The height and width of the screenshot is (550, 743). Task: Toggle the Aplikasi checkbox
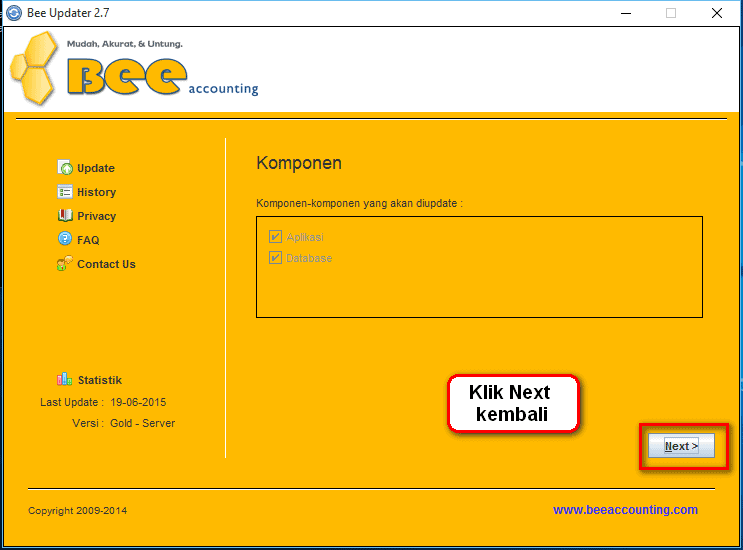click(x=275, y=236)
